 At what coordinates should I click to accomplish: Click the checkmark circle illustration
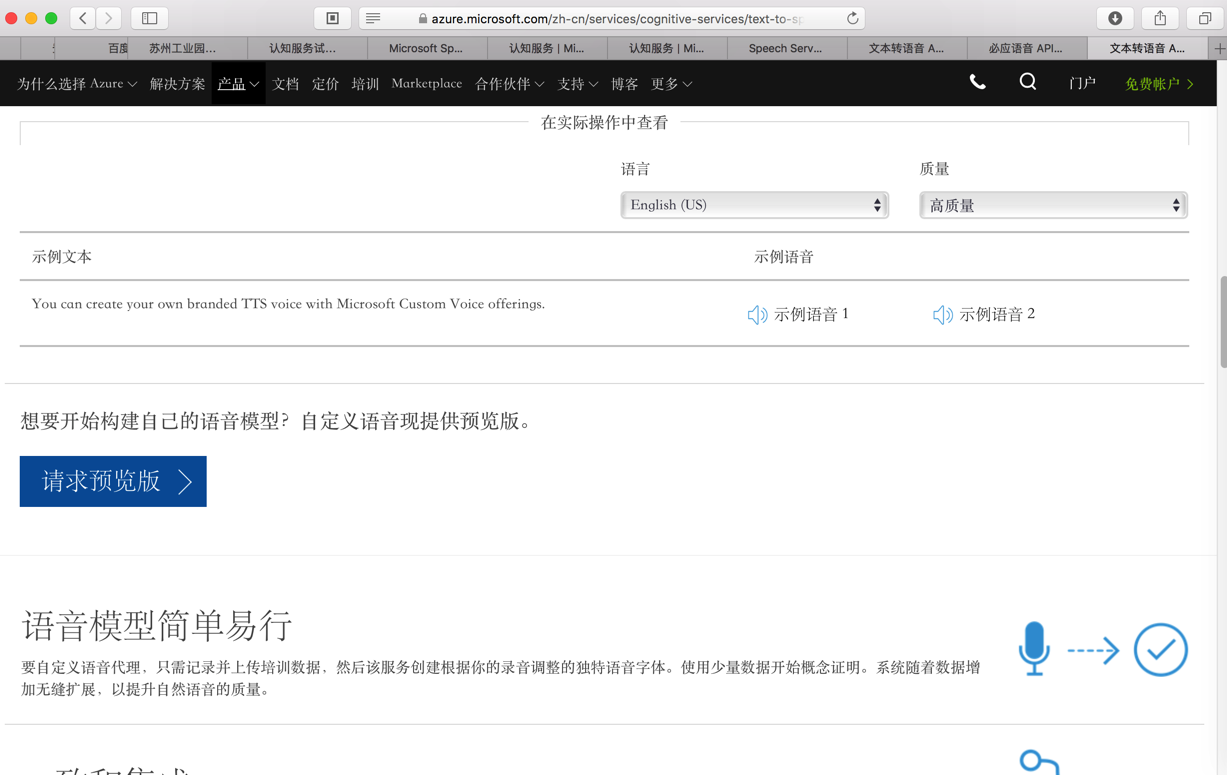coord(1161,650)
